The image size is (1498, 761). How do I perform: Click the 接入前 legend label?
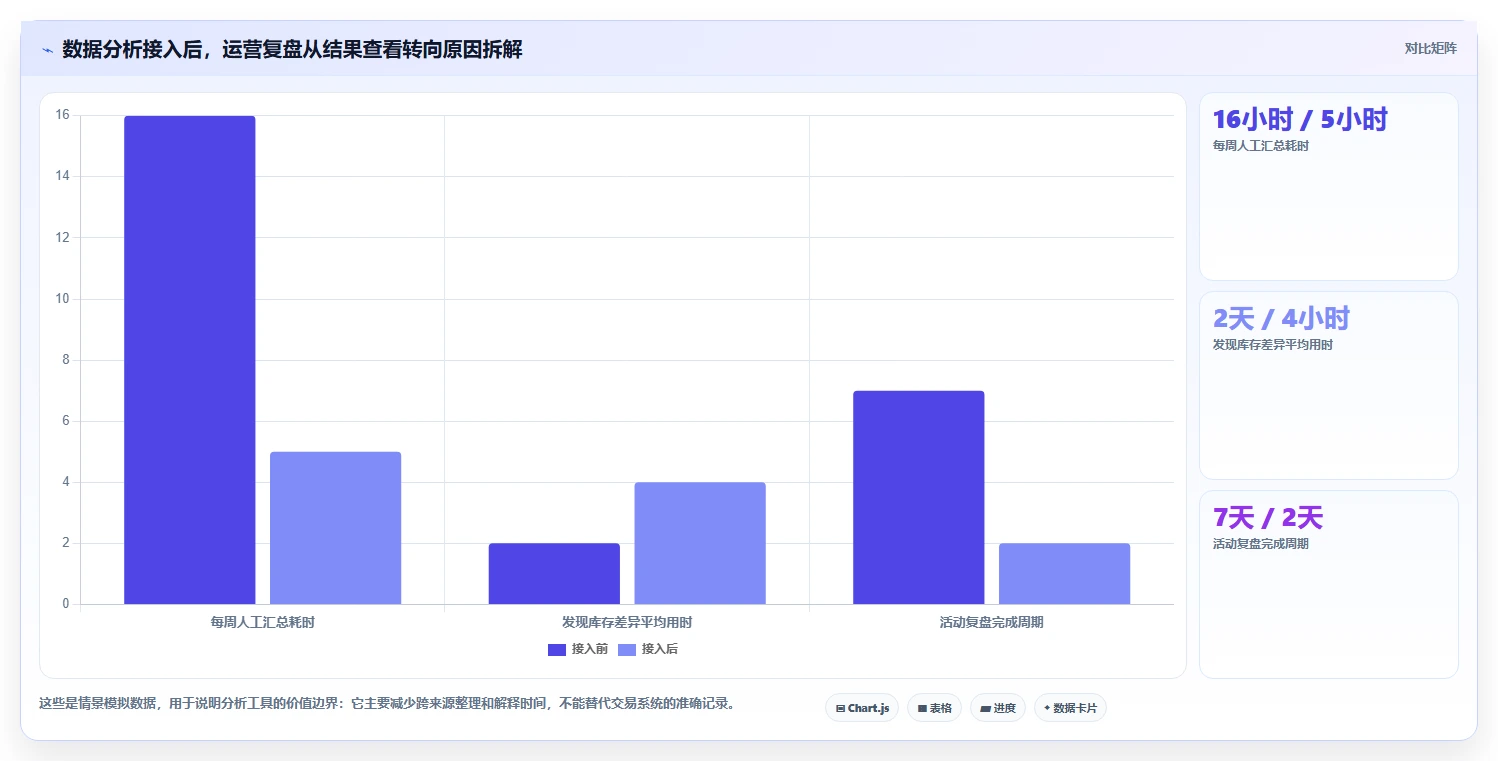click(x=590, y=650)
